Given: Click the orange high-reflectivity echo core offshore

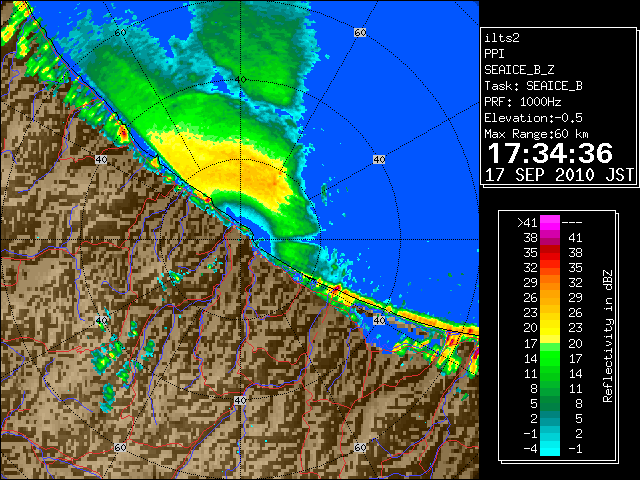Looking at the screenshot, I should (259, 178).
